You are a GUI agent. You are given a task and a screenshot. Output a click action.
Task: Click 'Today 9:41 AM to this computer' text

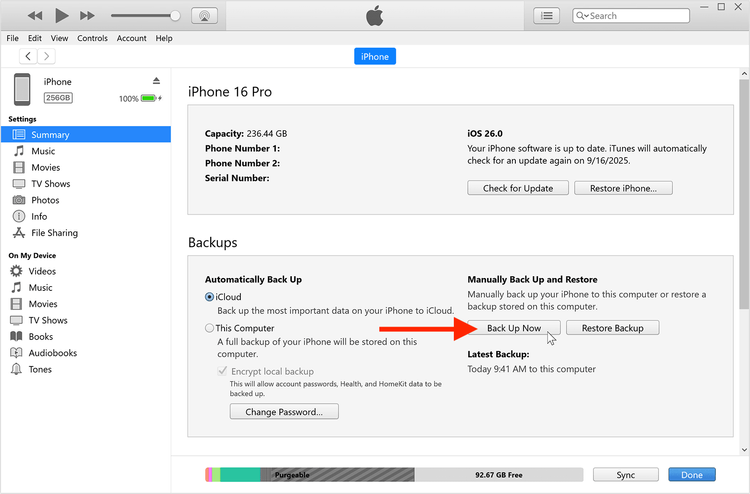pyautogui.click(x=531, y=369)
